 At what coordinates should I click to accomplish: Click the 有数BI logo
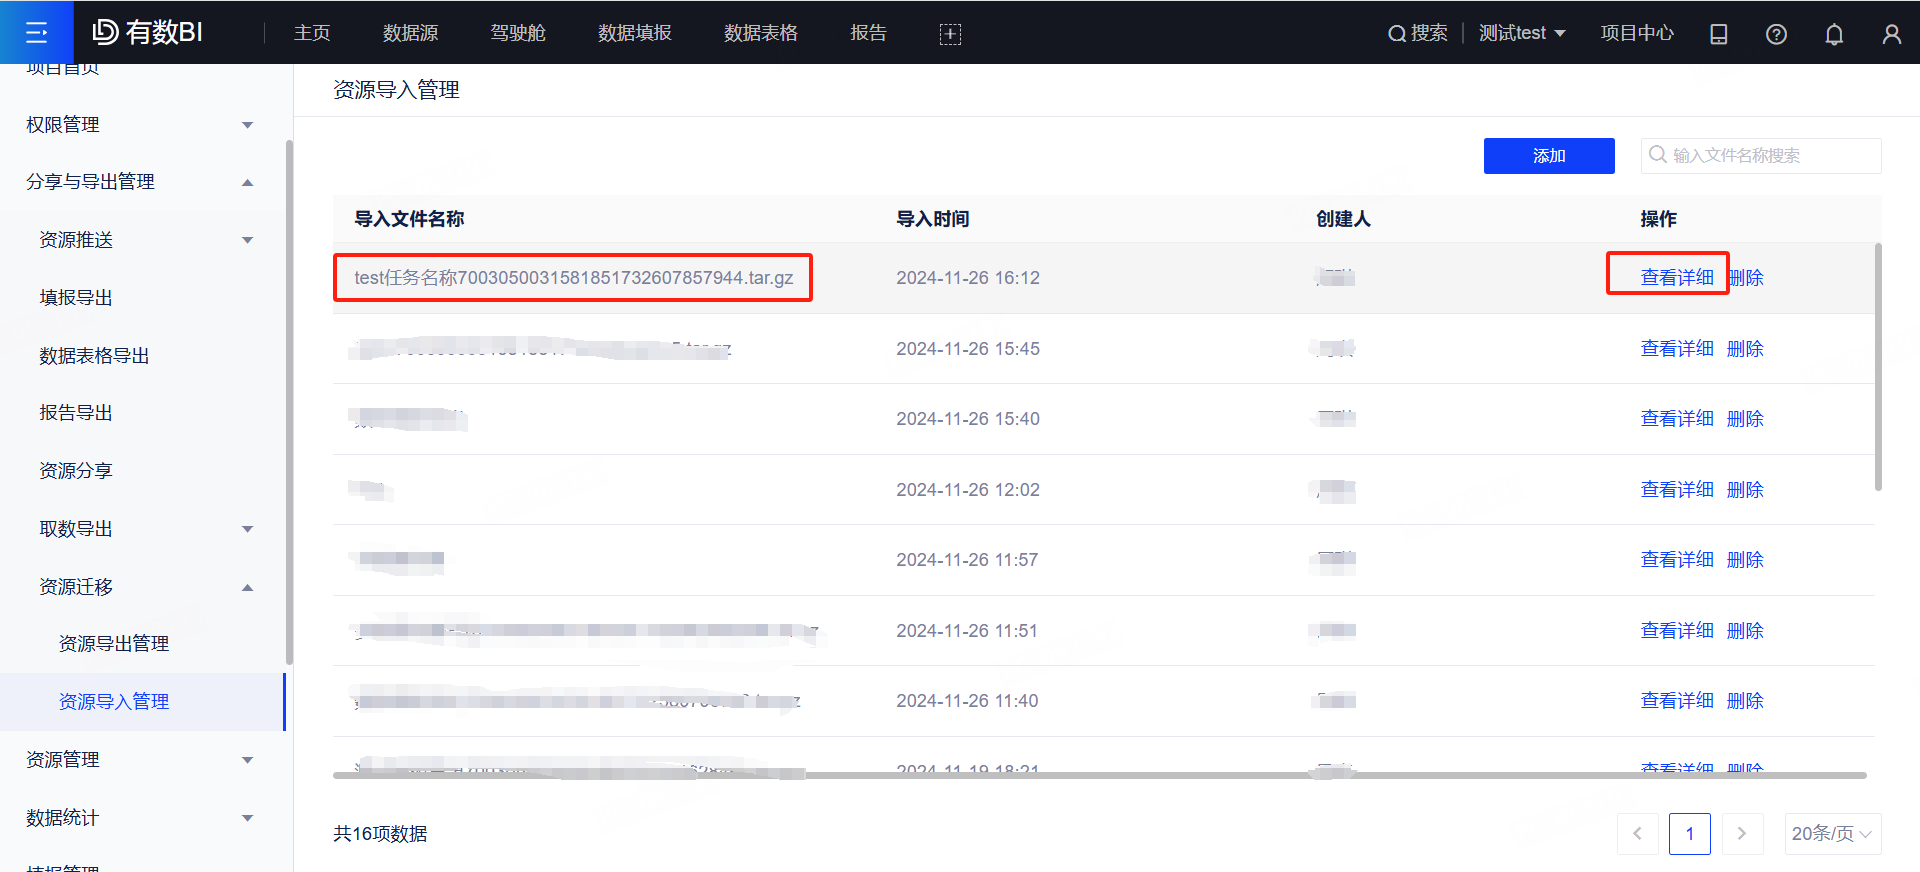(148, 33)
